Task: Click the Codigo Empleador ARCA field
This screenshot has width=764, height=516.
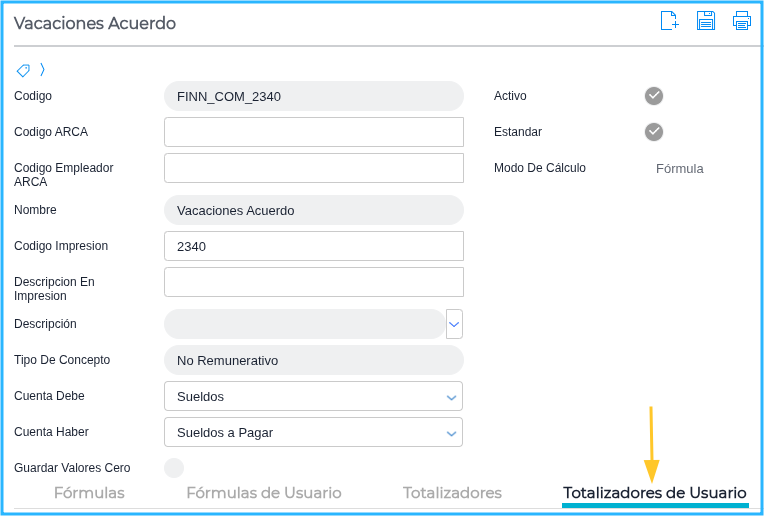Action: [314, 168]
